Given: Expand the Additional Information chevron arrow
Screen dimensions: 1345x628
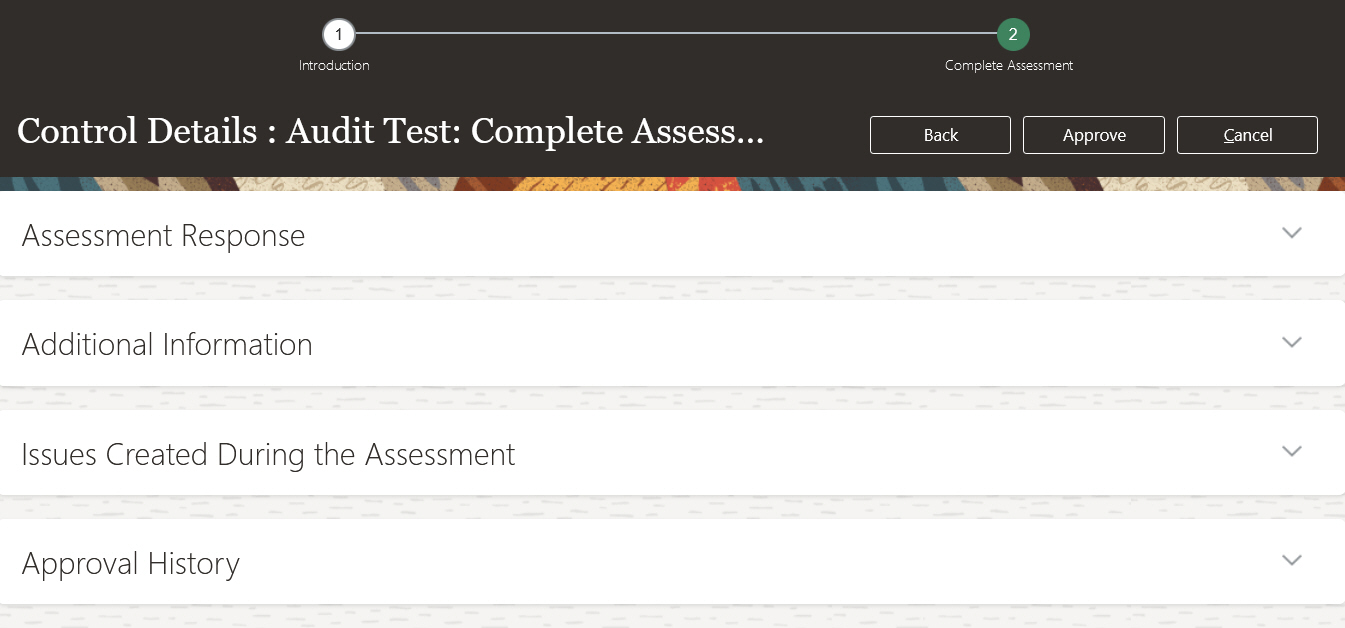Looking at the screenshot, I should pyautogui.click(x=1291, y=342).
